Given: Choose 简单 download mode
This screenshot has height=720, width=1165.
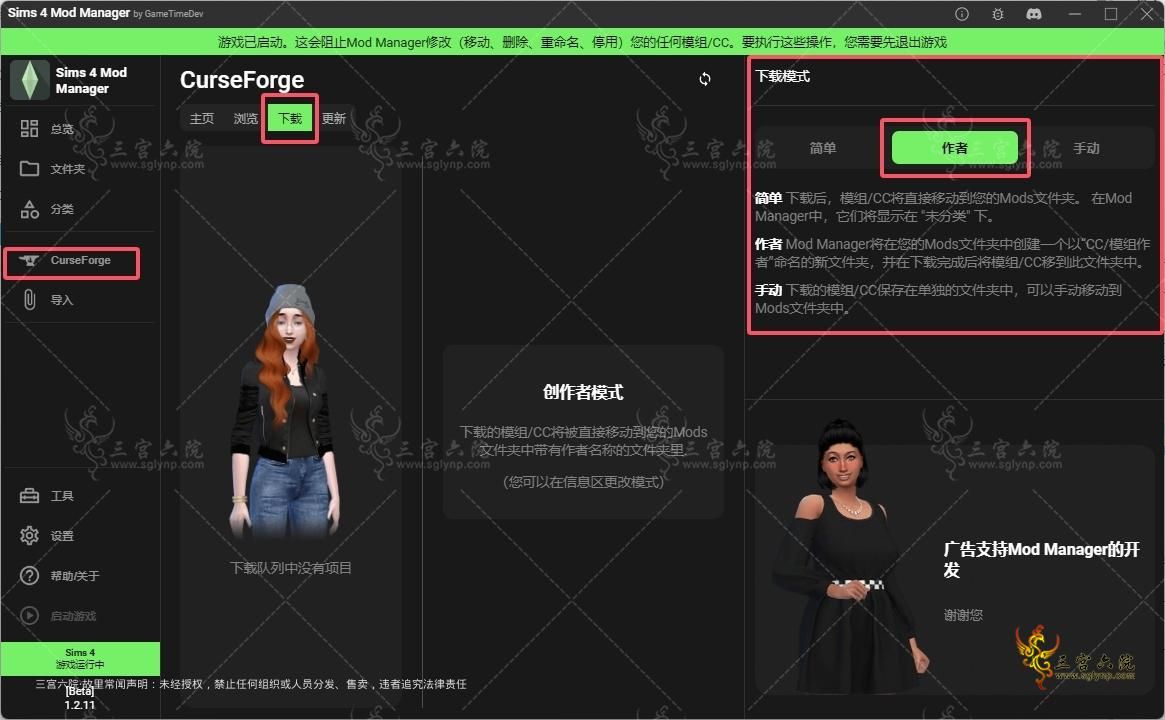Looking at the screenshot, I should click(x=822, y=149).
